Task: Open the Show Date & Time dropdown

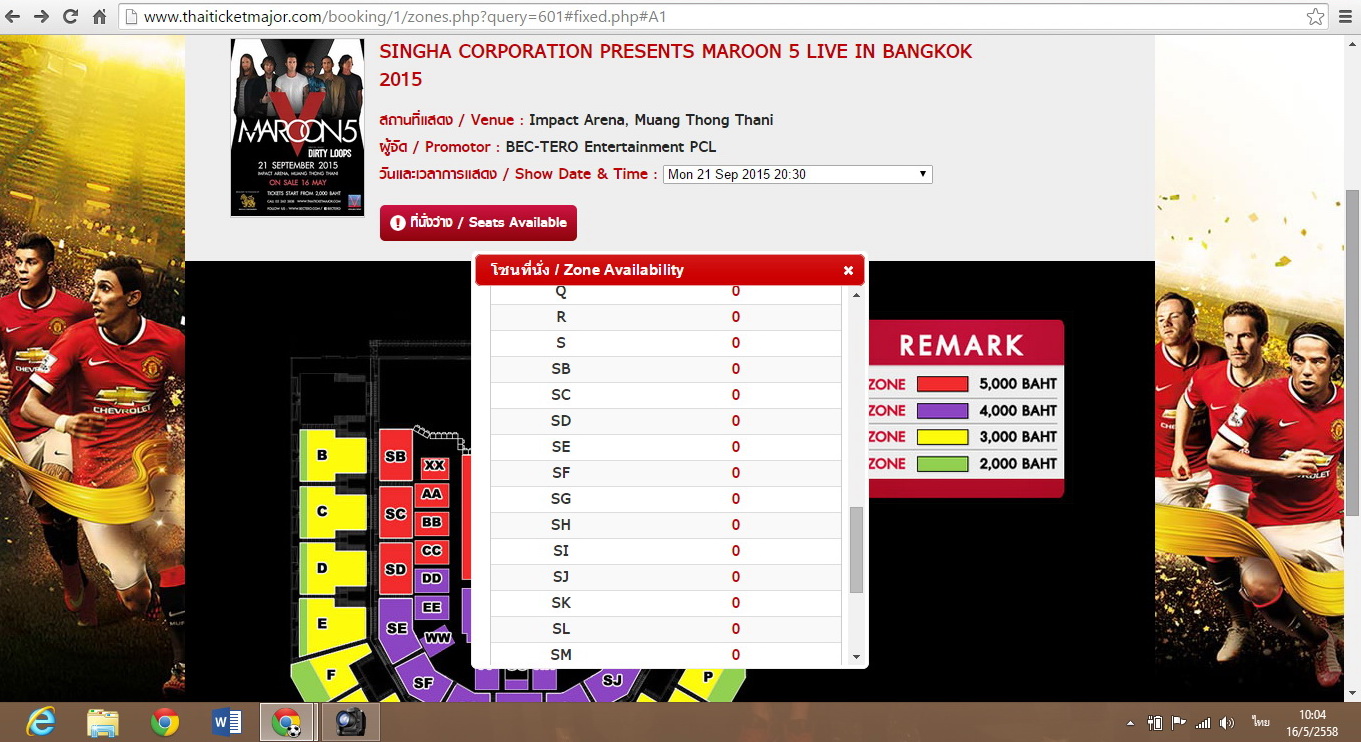Action: (x=797, y=174)
